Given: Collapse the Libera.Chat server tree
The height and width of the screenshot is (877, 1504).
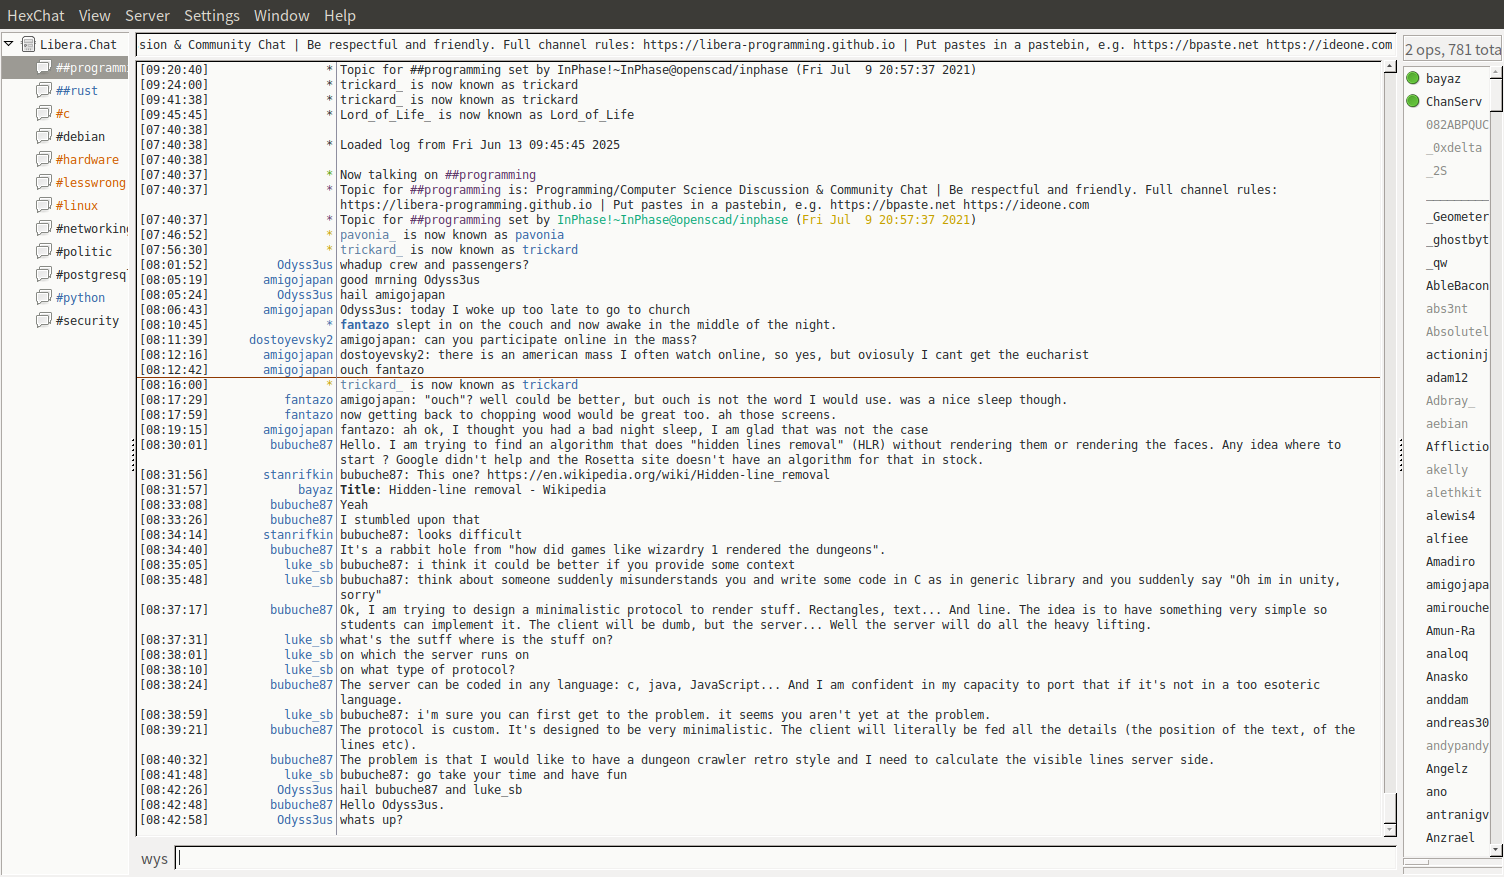Looking at the screenshot, I should tap(9, 44).
